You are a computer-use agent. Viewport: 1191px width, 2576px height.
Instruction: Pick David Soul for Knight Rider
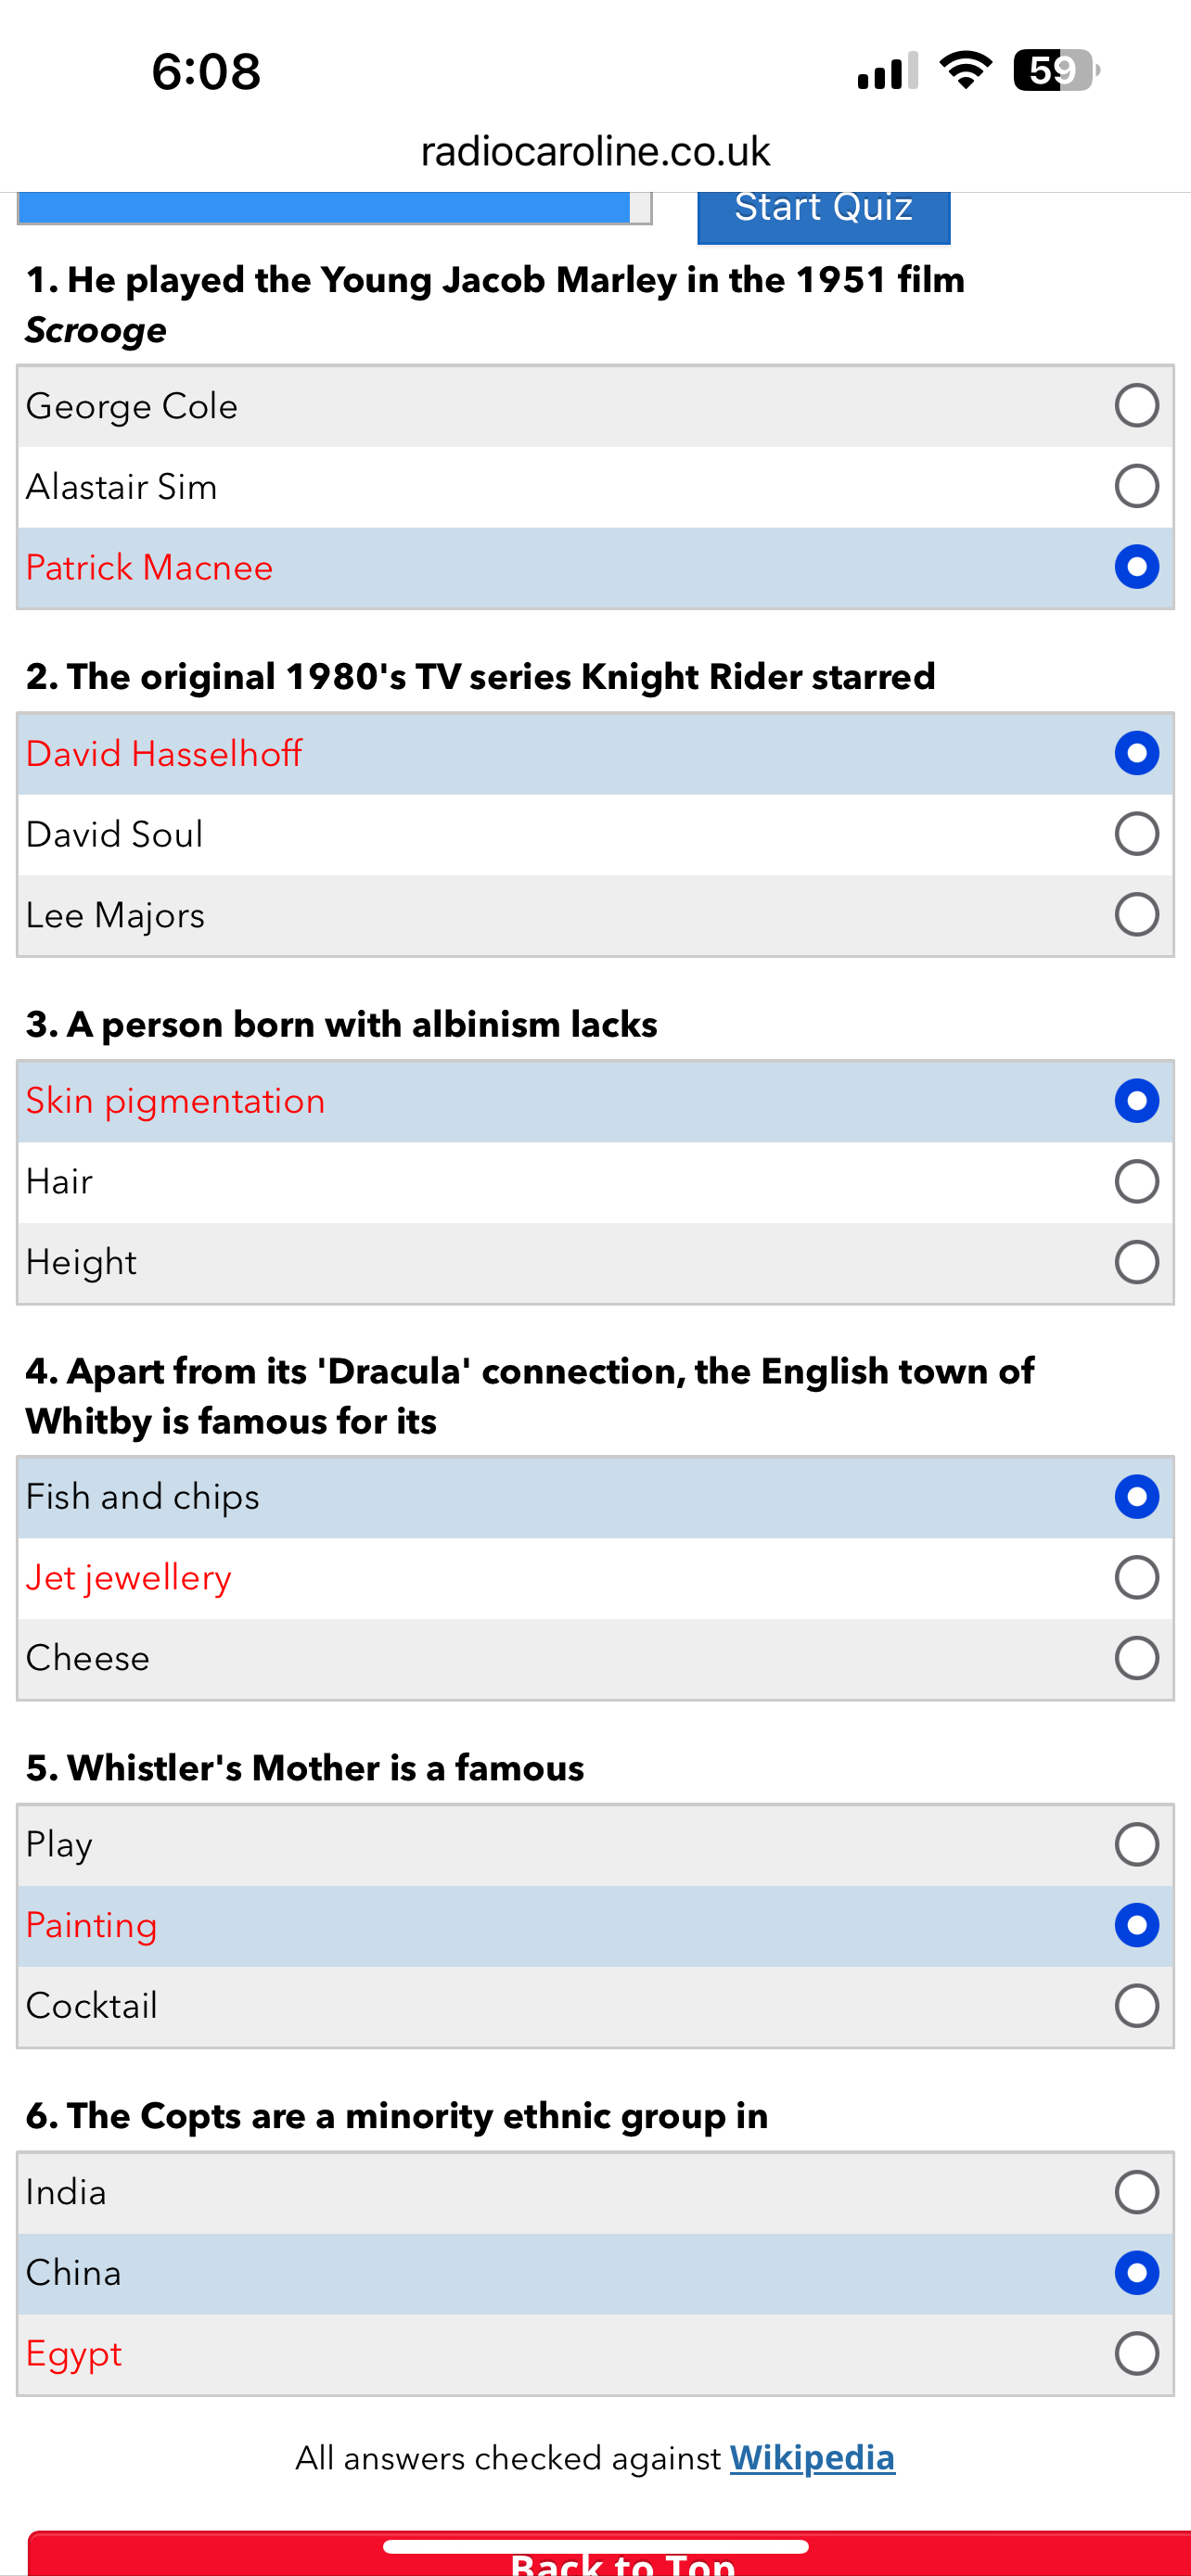pyautogui.click(x=1136, y=834)
